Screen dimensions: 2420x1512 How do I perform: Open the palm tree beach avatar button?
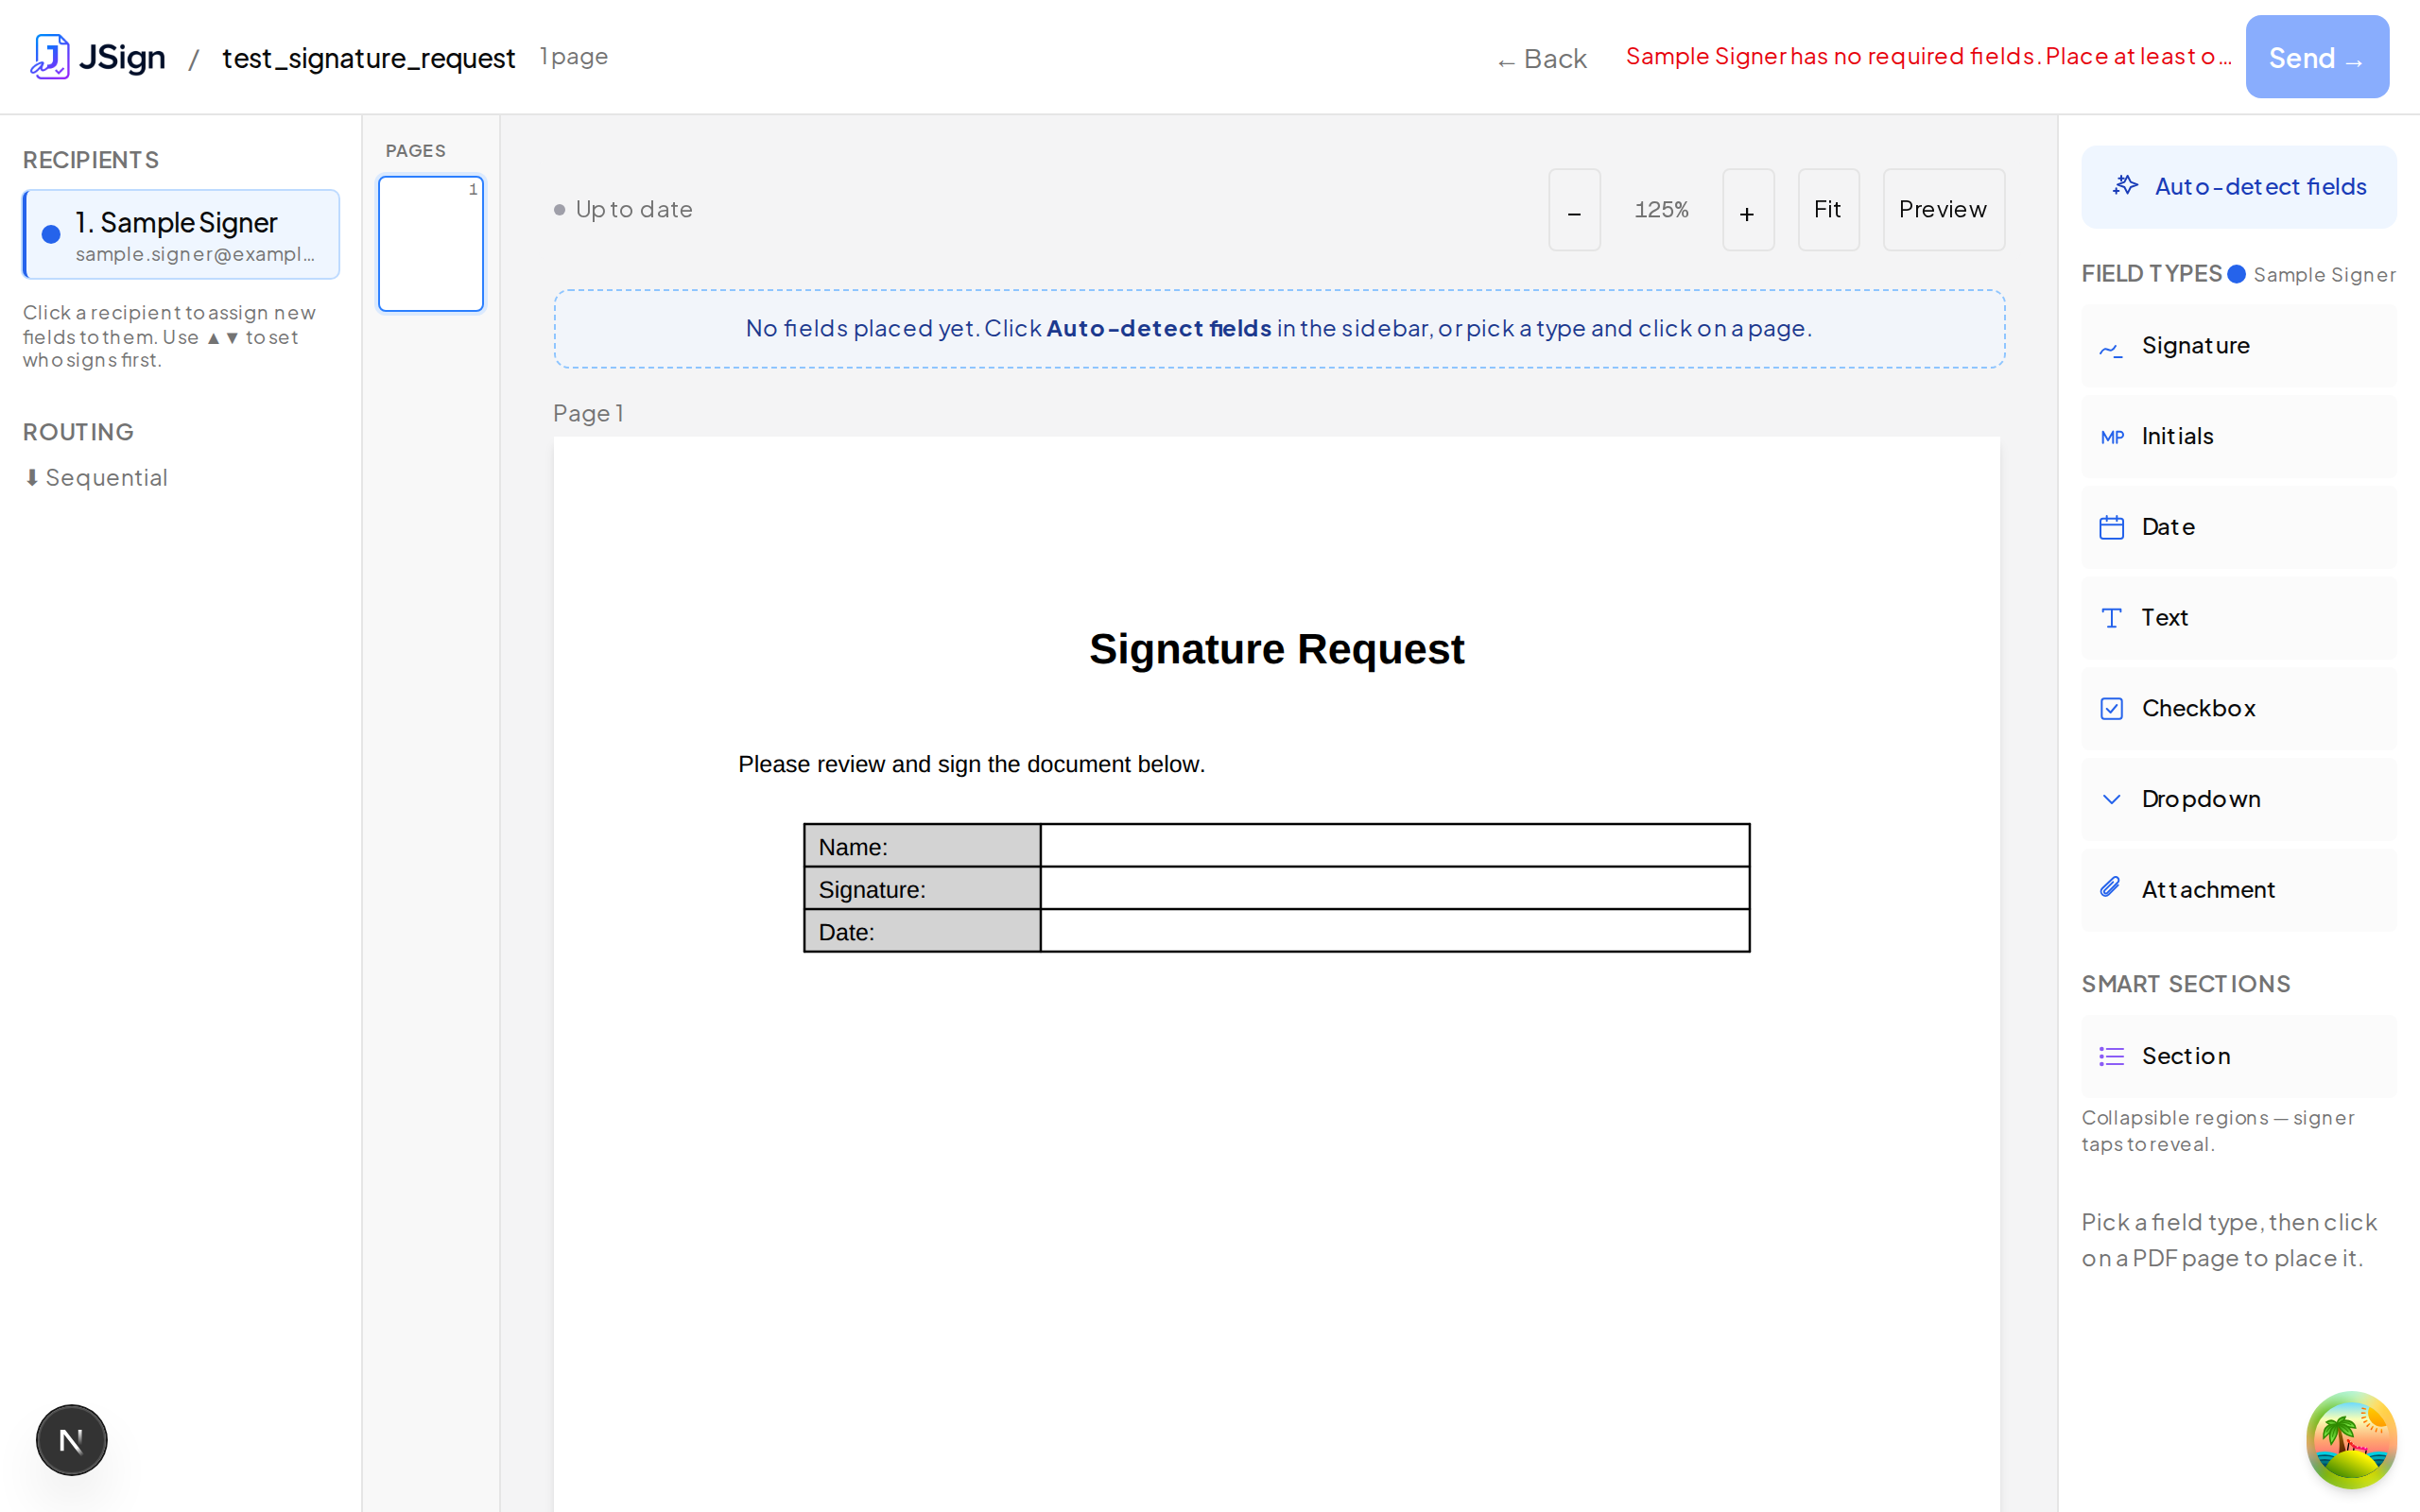pos(2351,1440)
